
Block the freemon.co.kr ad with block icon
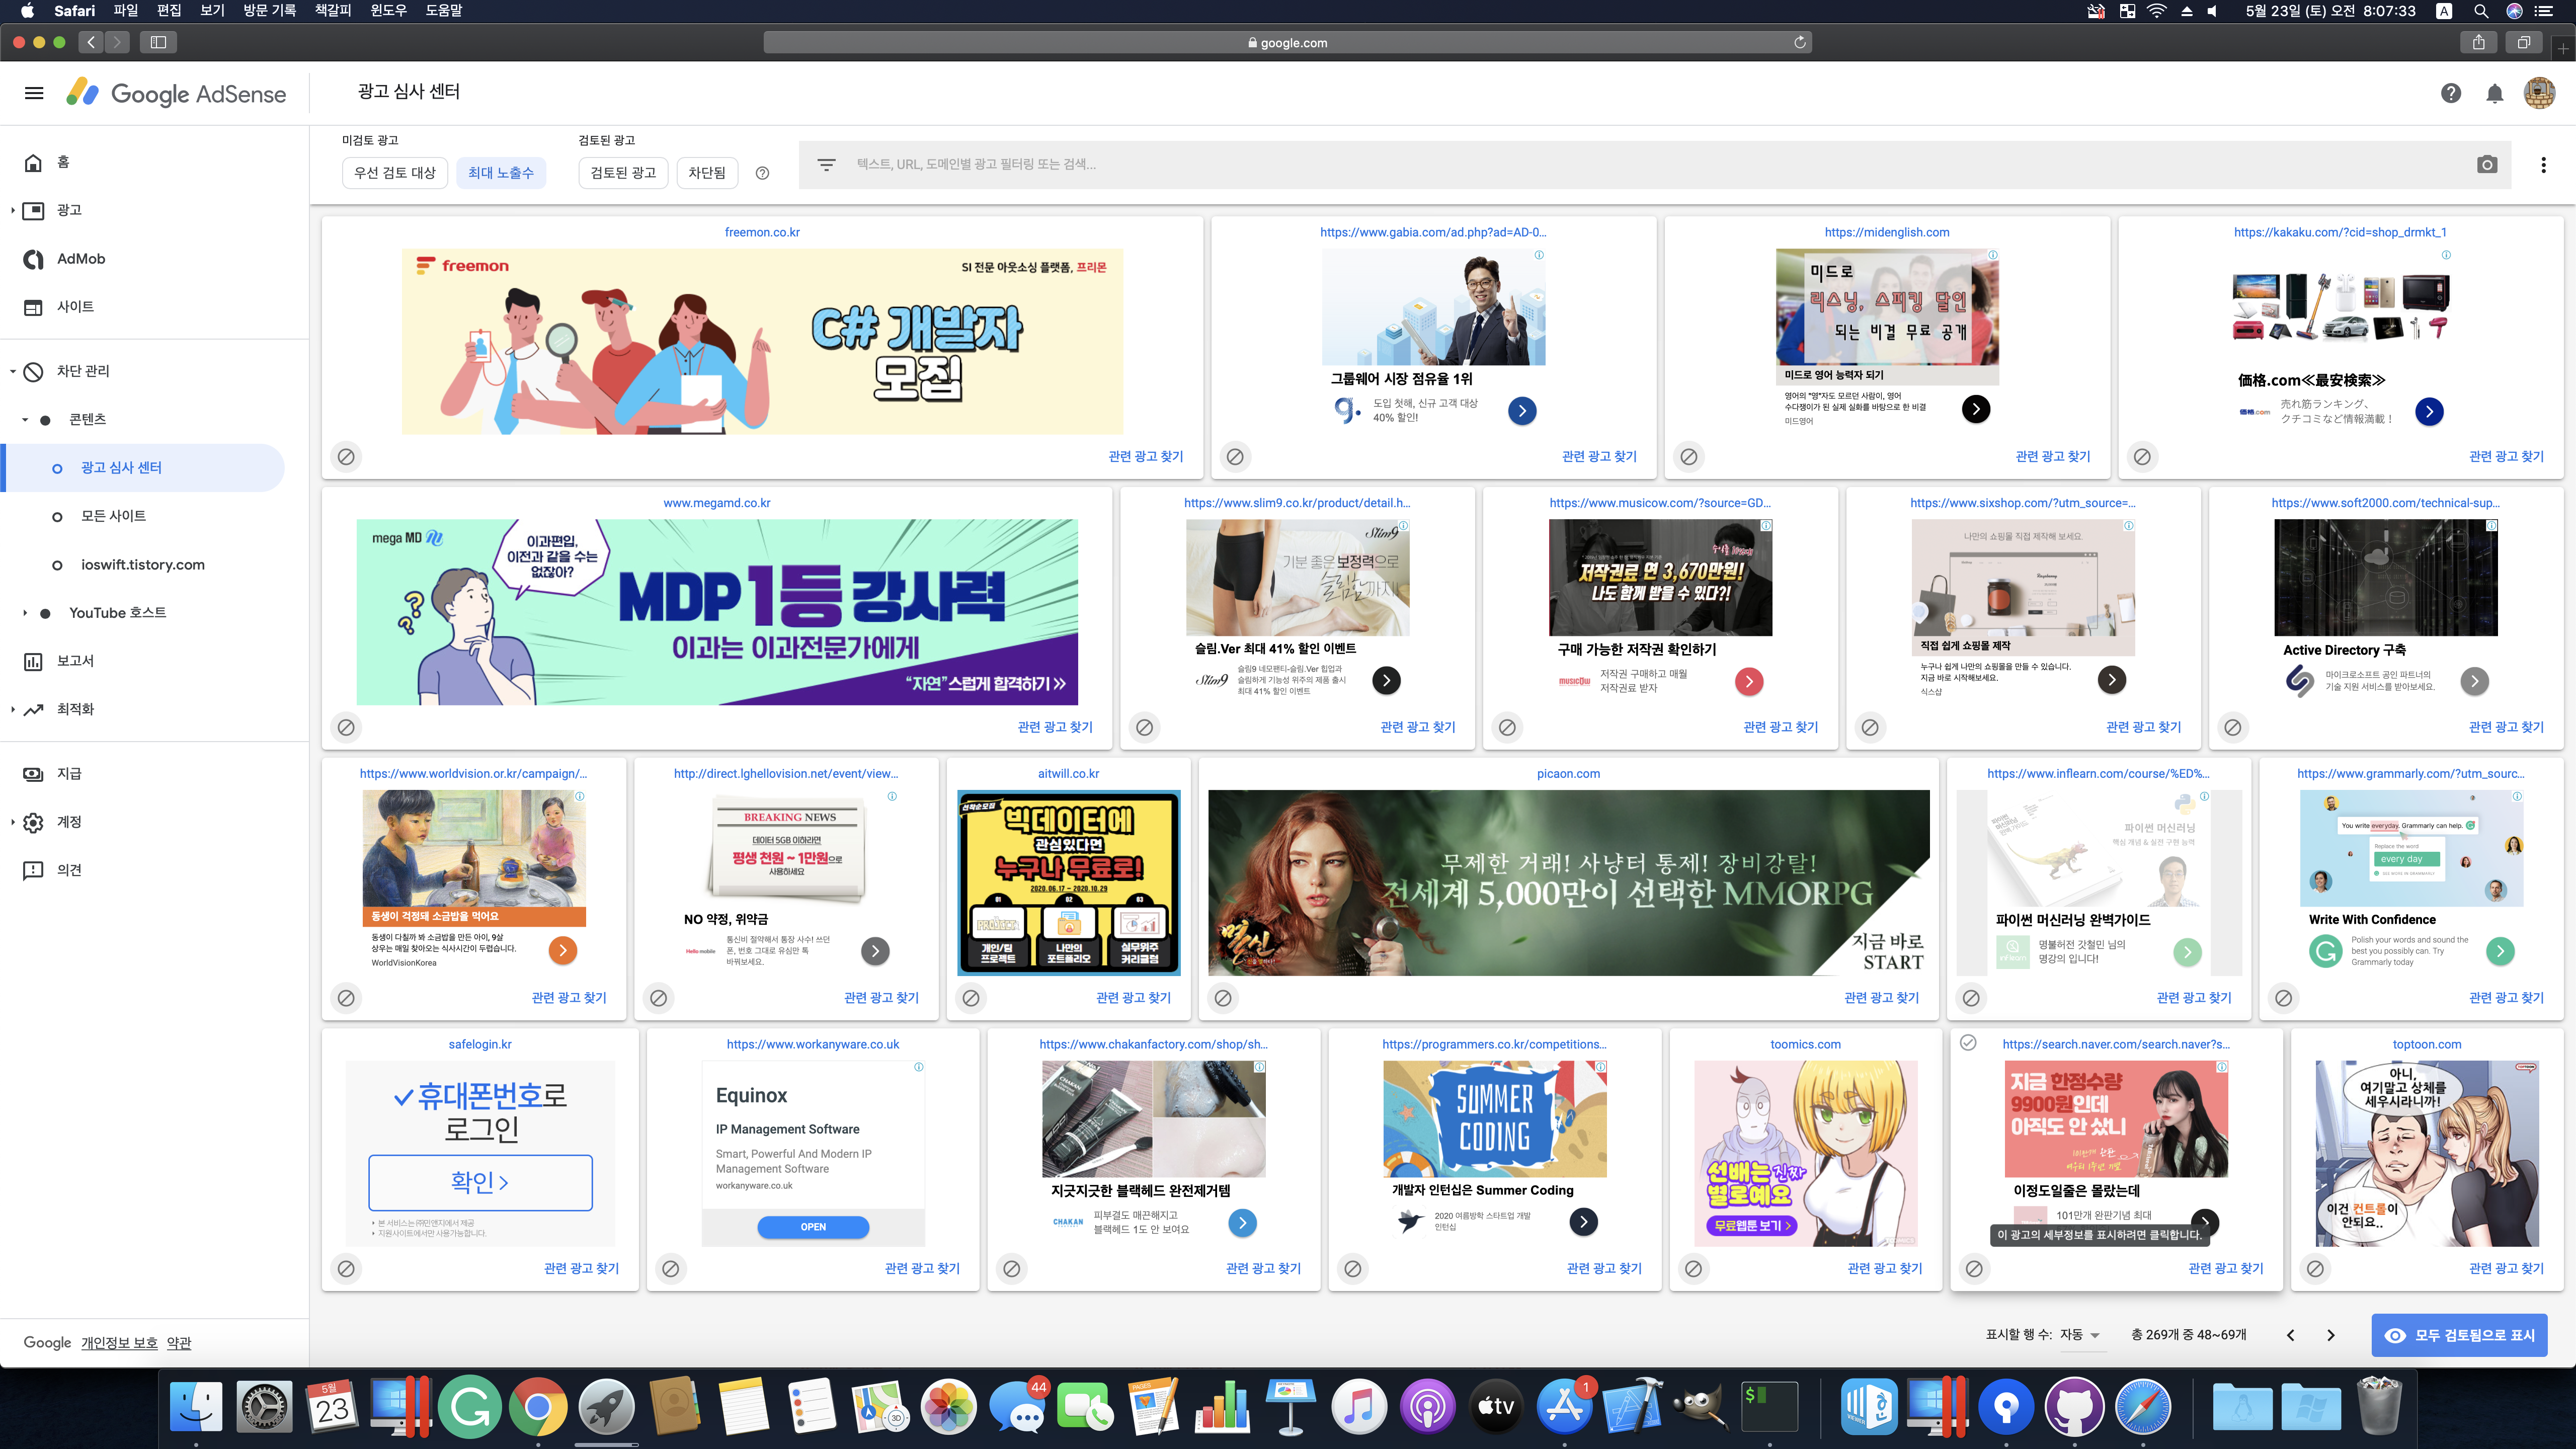(x=346, y=456)
